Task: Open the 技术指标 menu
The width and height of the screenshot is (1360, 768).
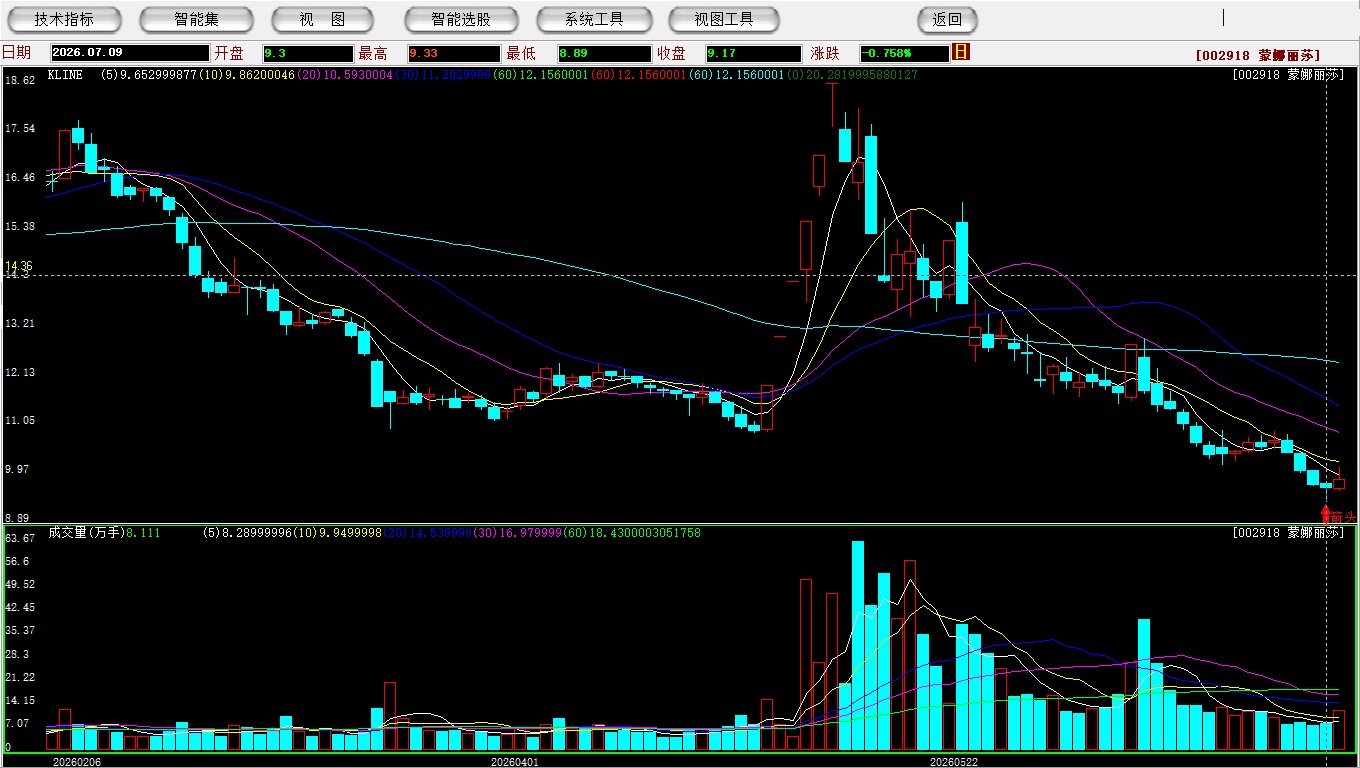Action: click(x=65, y=19)
